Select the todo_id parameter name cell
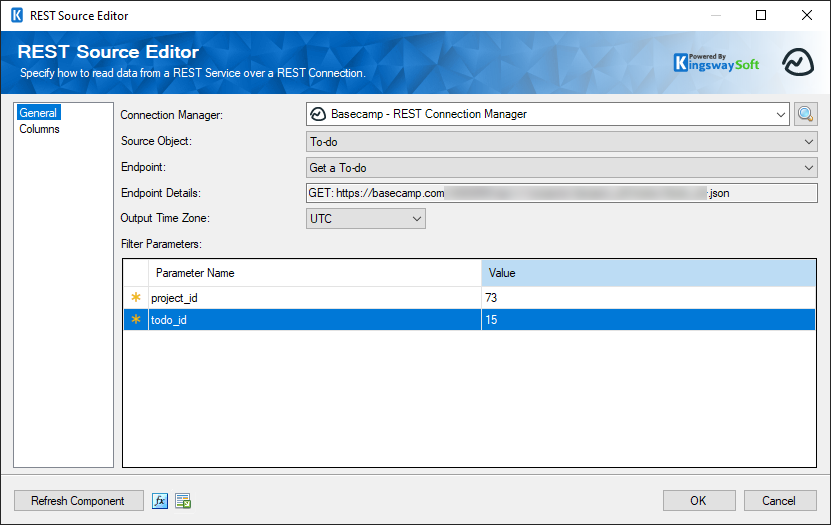Screen dimensions: 831x525 (x=315, y=319)
